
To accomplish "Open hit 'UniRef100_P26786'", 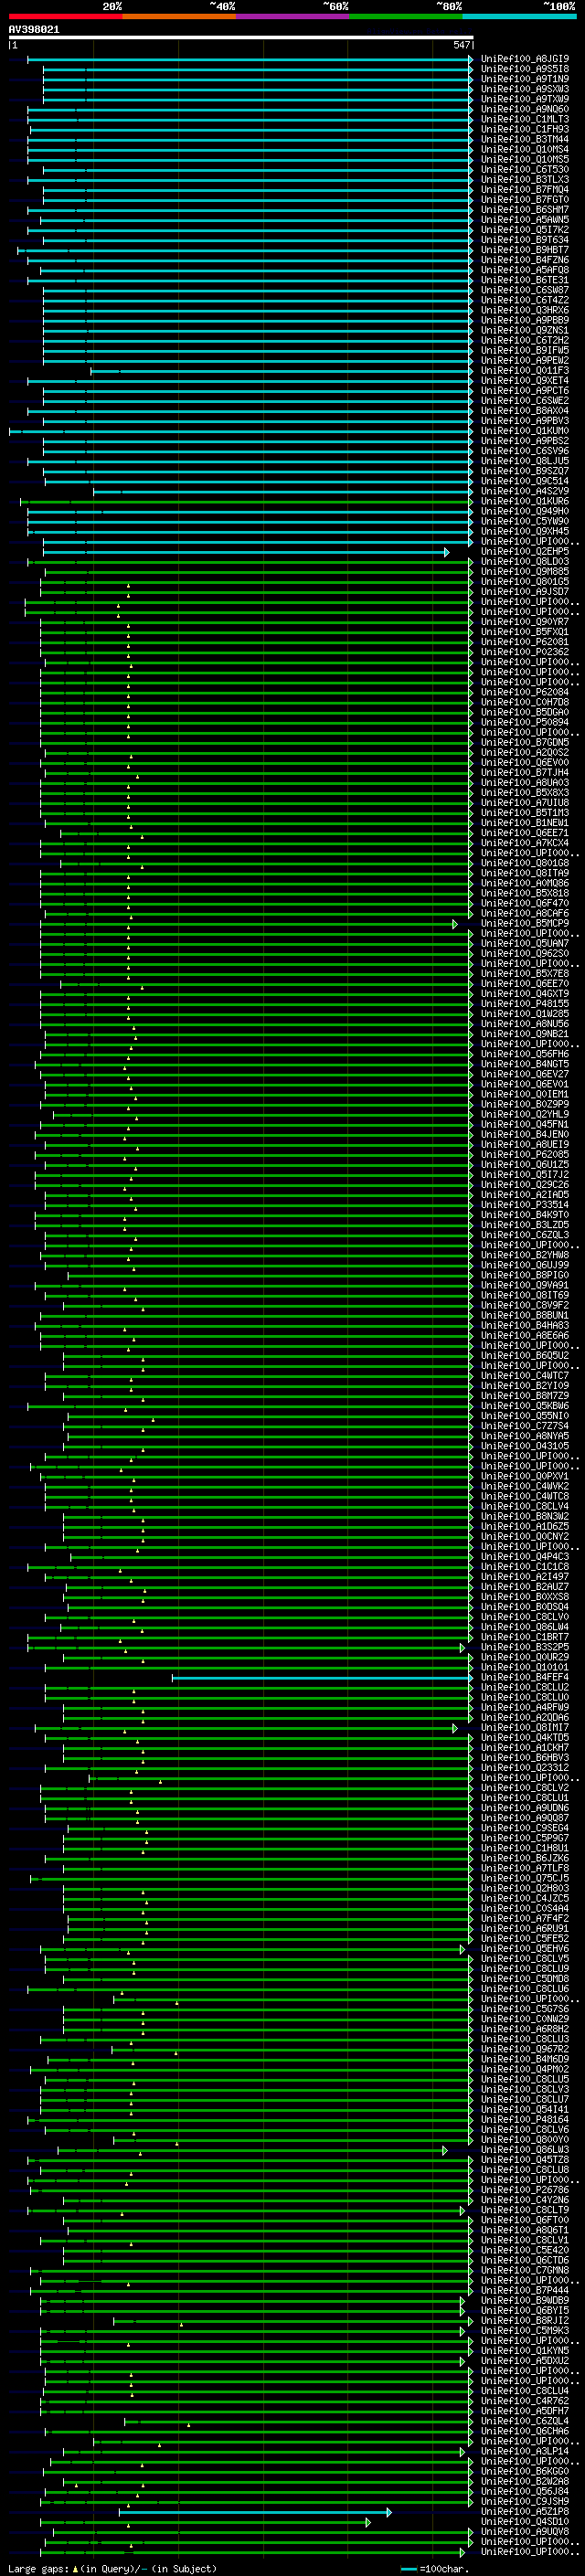I will [x=525, y=2190].
